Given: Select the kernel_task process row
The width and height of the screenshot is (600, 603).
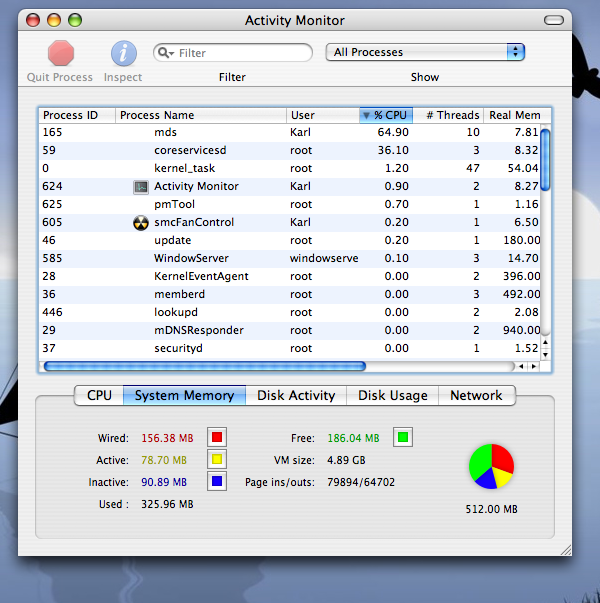Looking at the screenshot, I should (290, 169).
